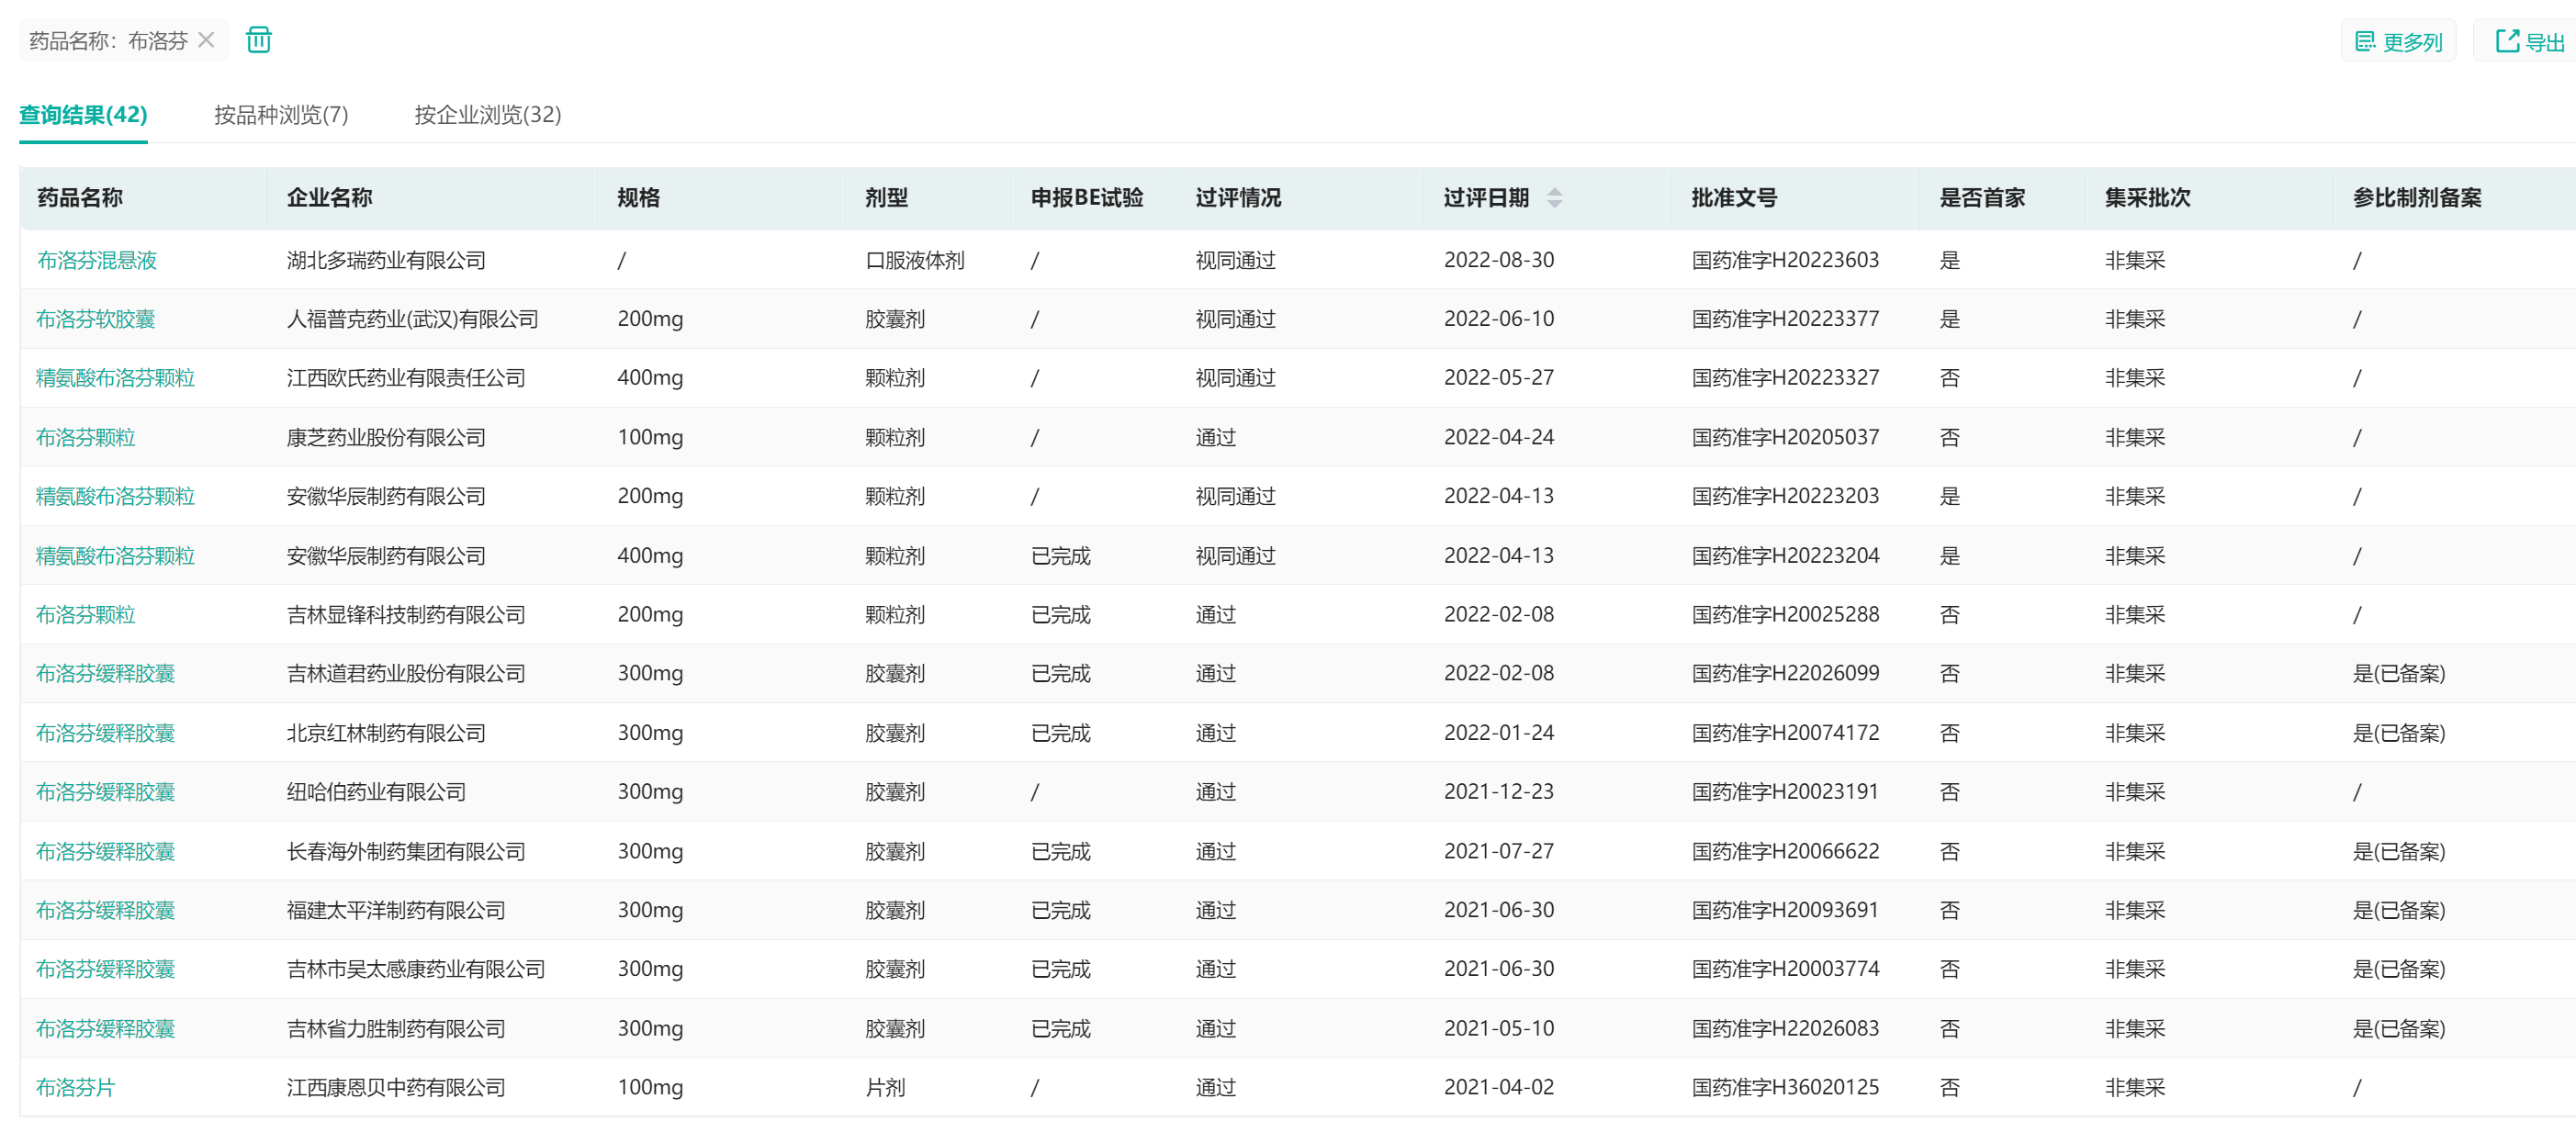
Task: Open 布洛芬颗粒 link from 康芝药业
Action: 86,438
